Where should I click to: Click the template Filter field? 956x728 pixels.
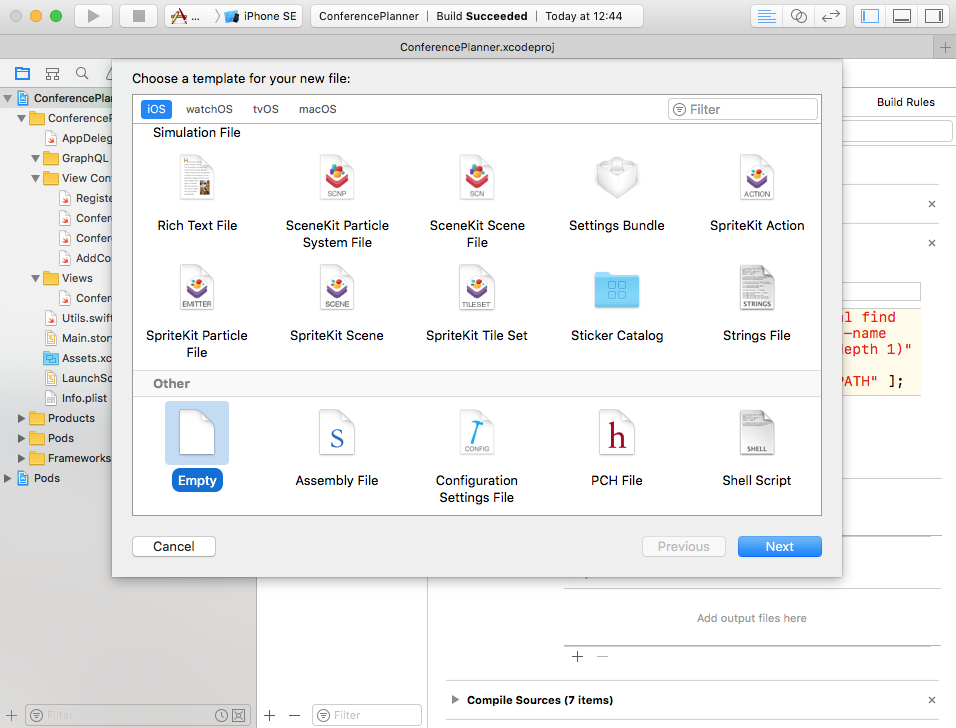743,109
